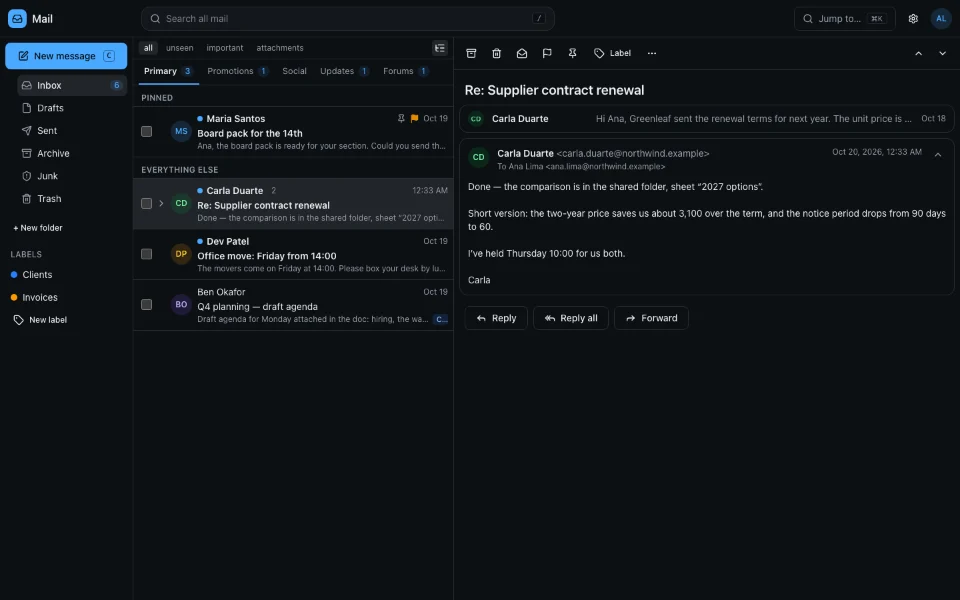Compose with the New message button
960x600 pixels.
pos(66,56)
